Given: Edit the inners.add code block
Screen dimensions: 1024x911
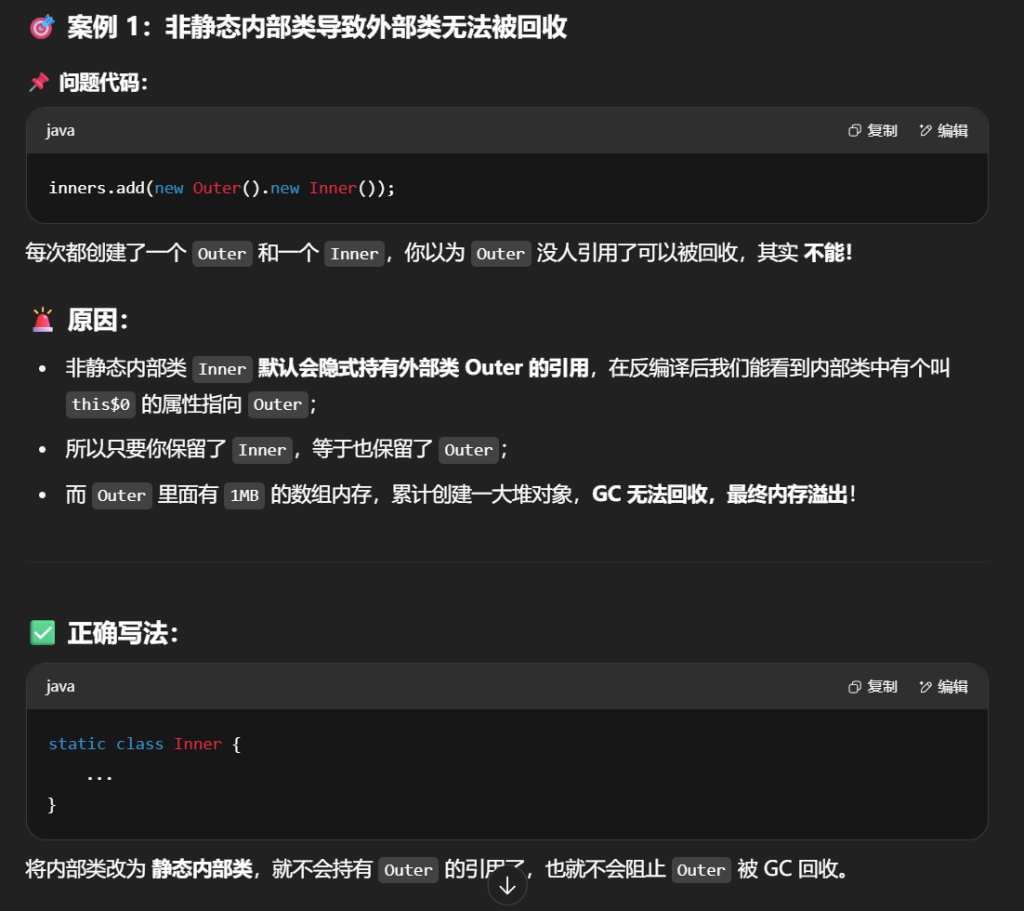Looking at the screenshot, I should (943, 131).
